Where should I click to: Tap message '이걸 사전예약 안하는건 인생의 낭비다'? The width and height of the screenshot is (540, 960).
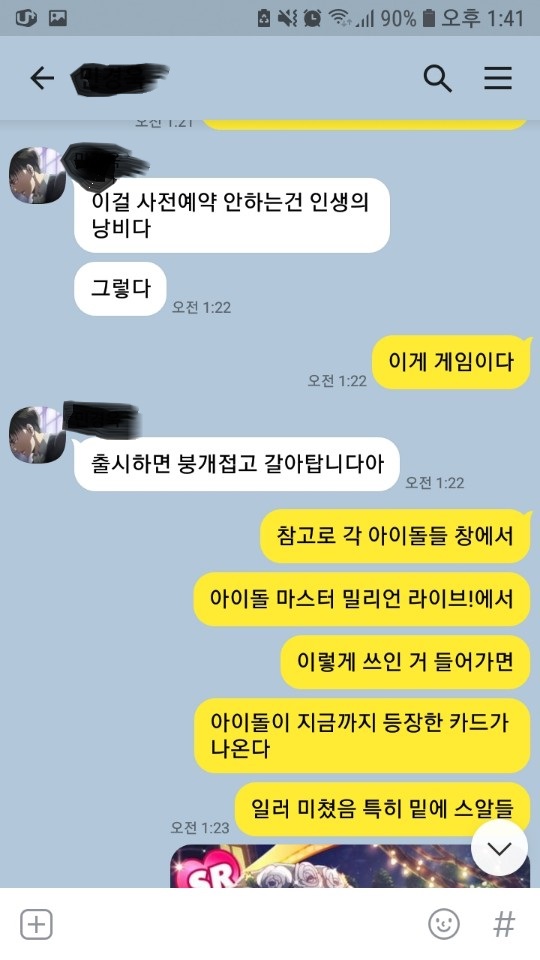click(232, 215)
